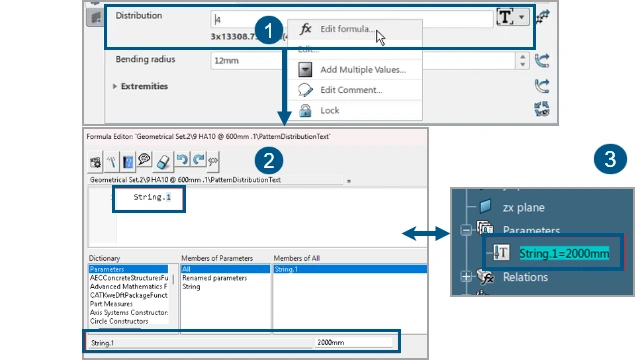
Task: Collapse the Parameters node in the tree
Action: (466, 230)
